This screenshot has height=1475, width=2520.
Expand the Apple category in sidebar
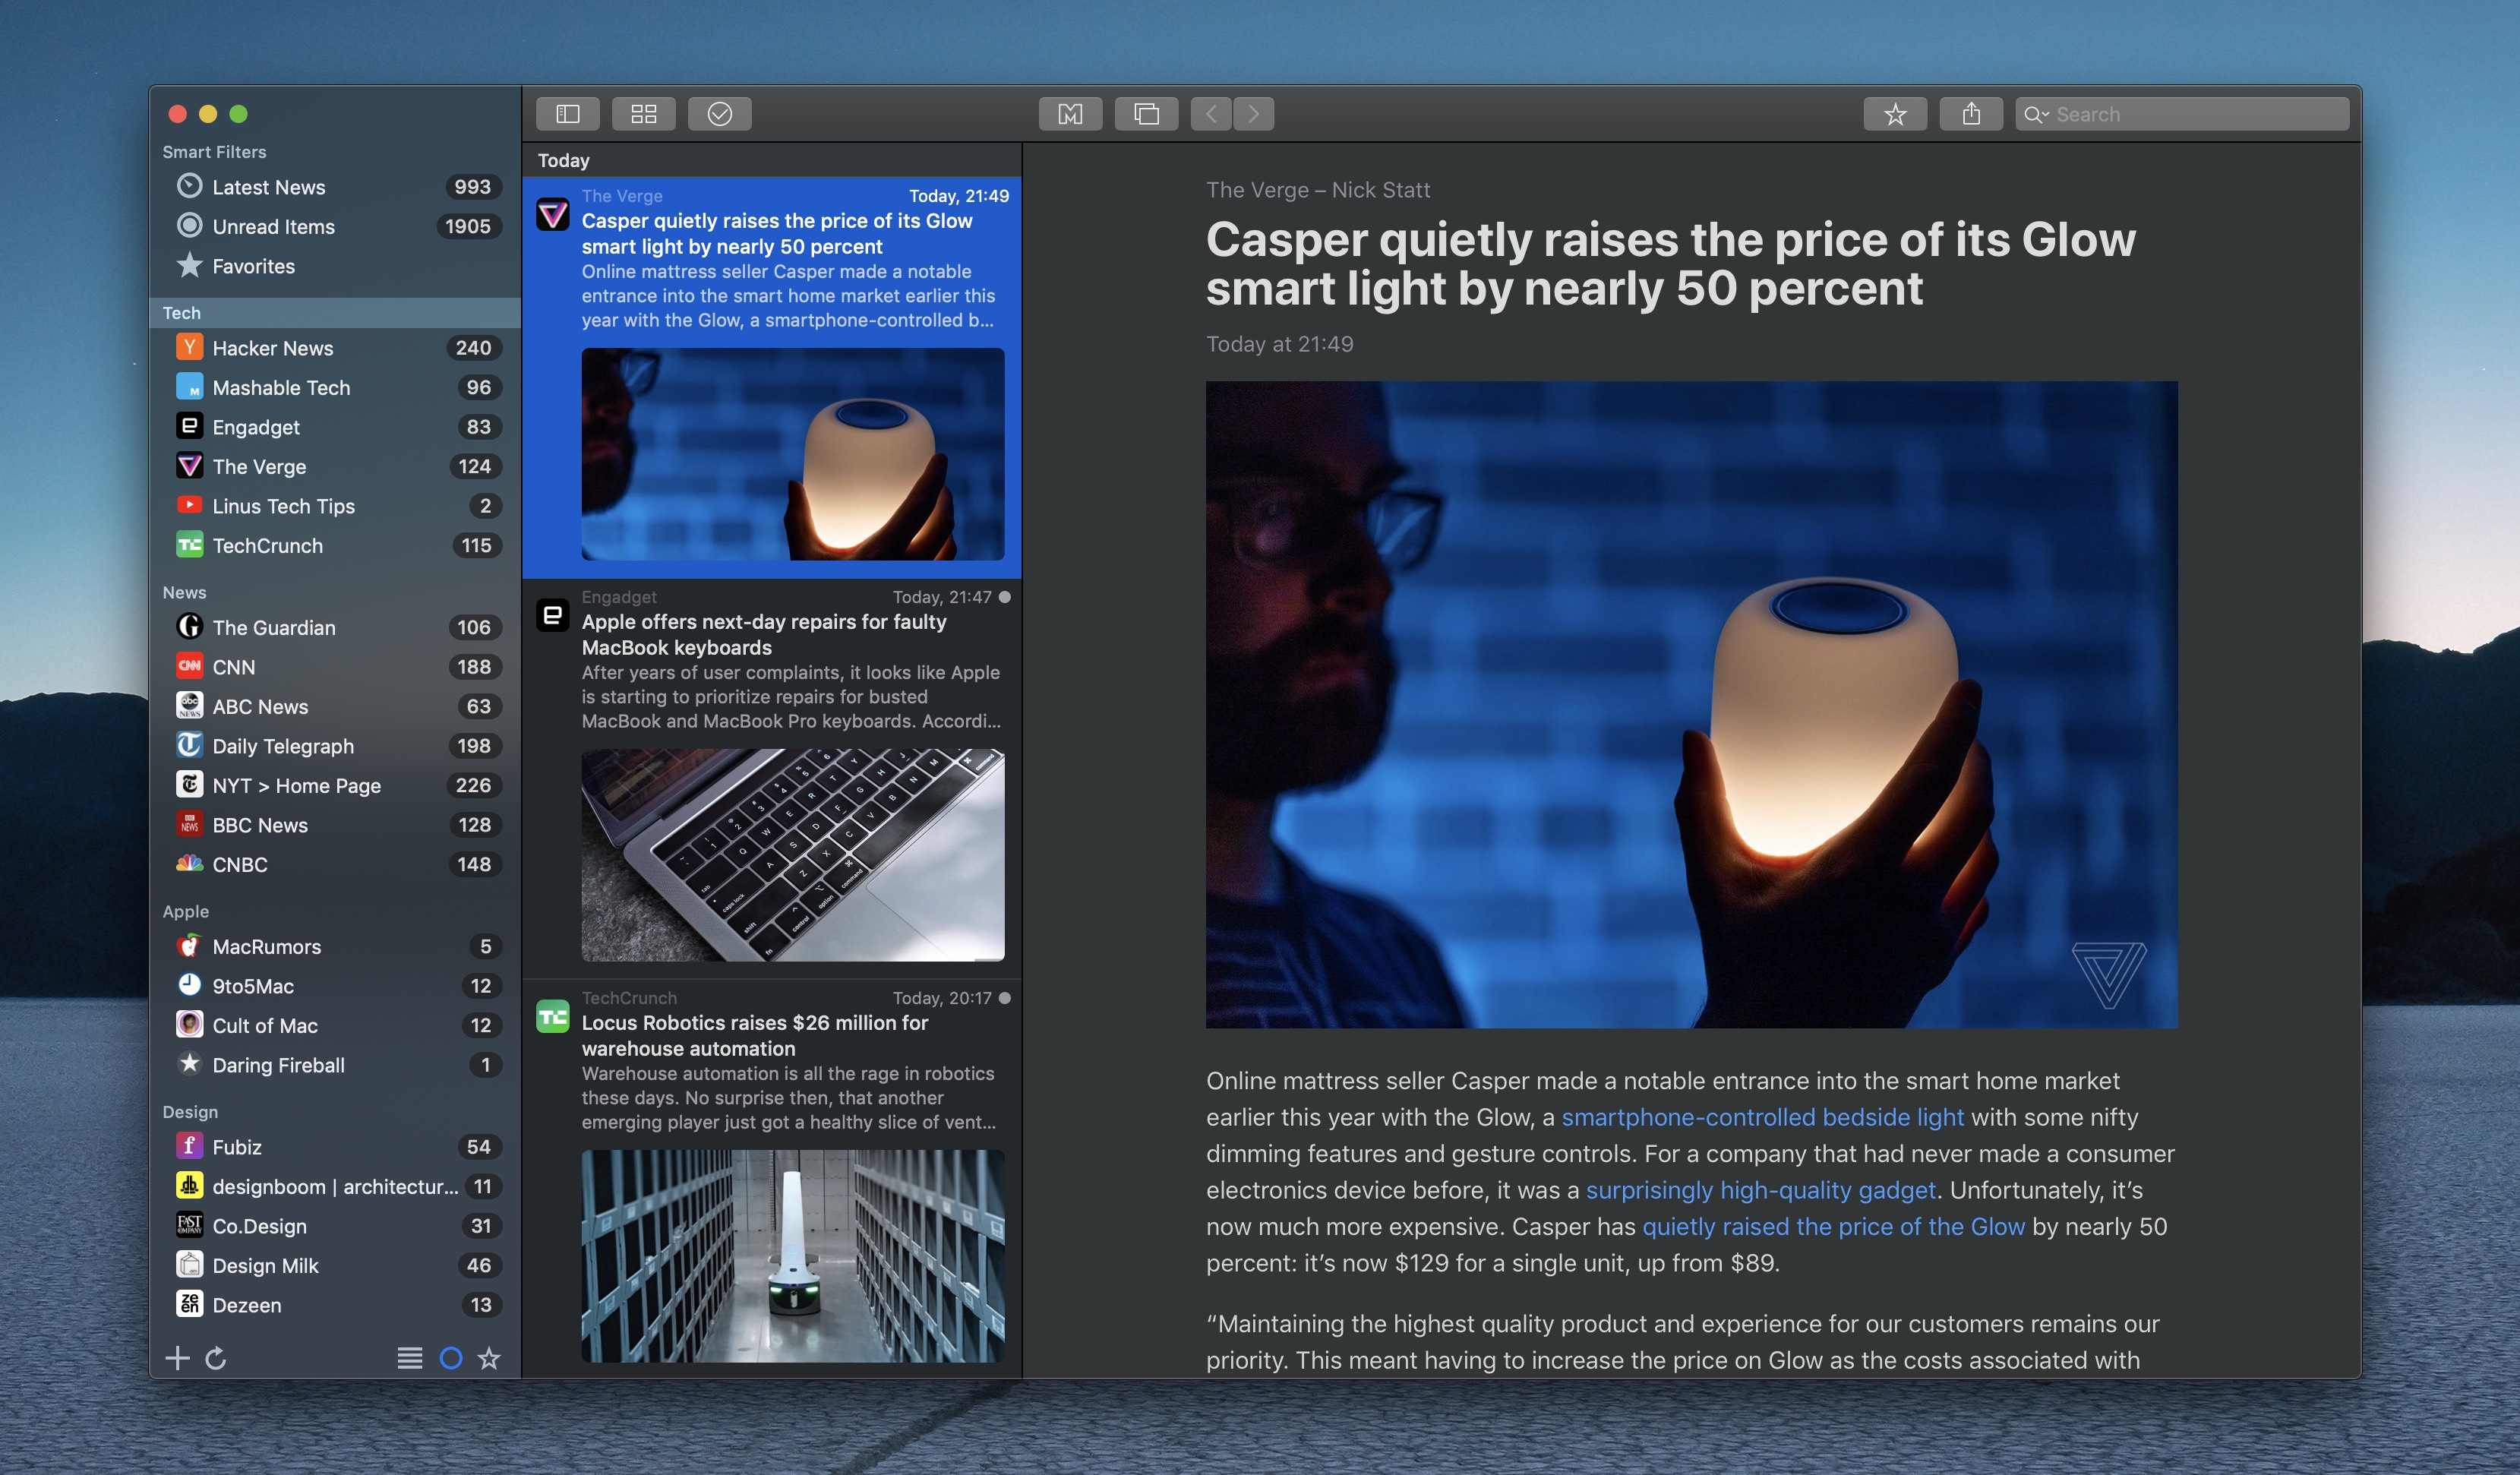185,910
